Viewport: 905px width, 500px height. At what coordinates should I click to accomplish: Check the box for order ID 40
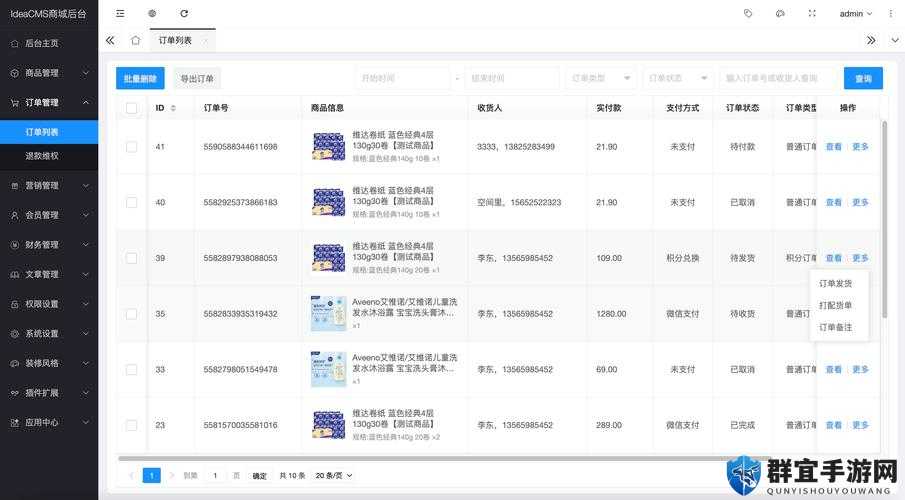coord(132,203)
